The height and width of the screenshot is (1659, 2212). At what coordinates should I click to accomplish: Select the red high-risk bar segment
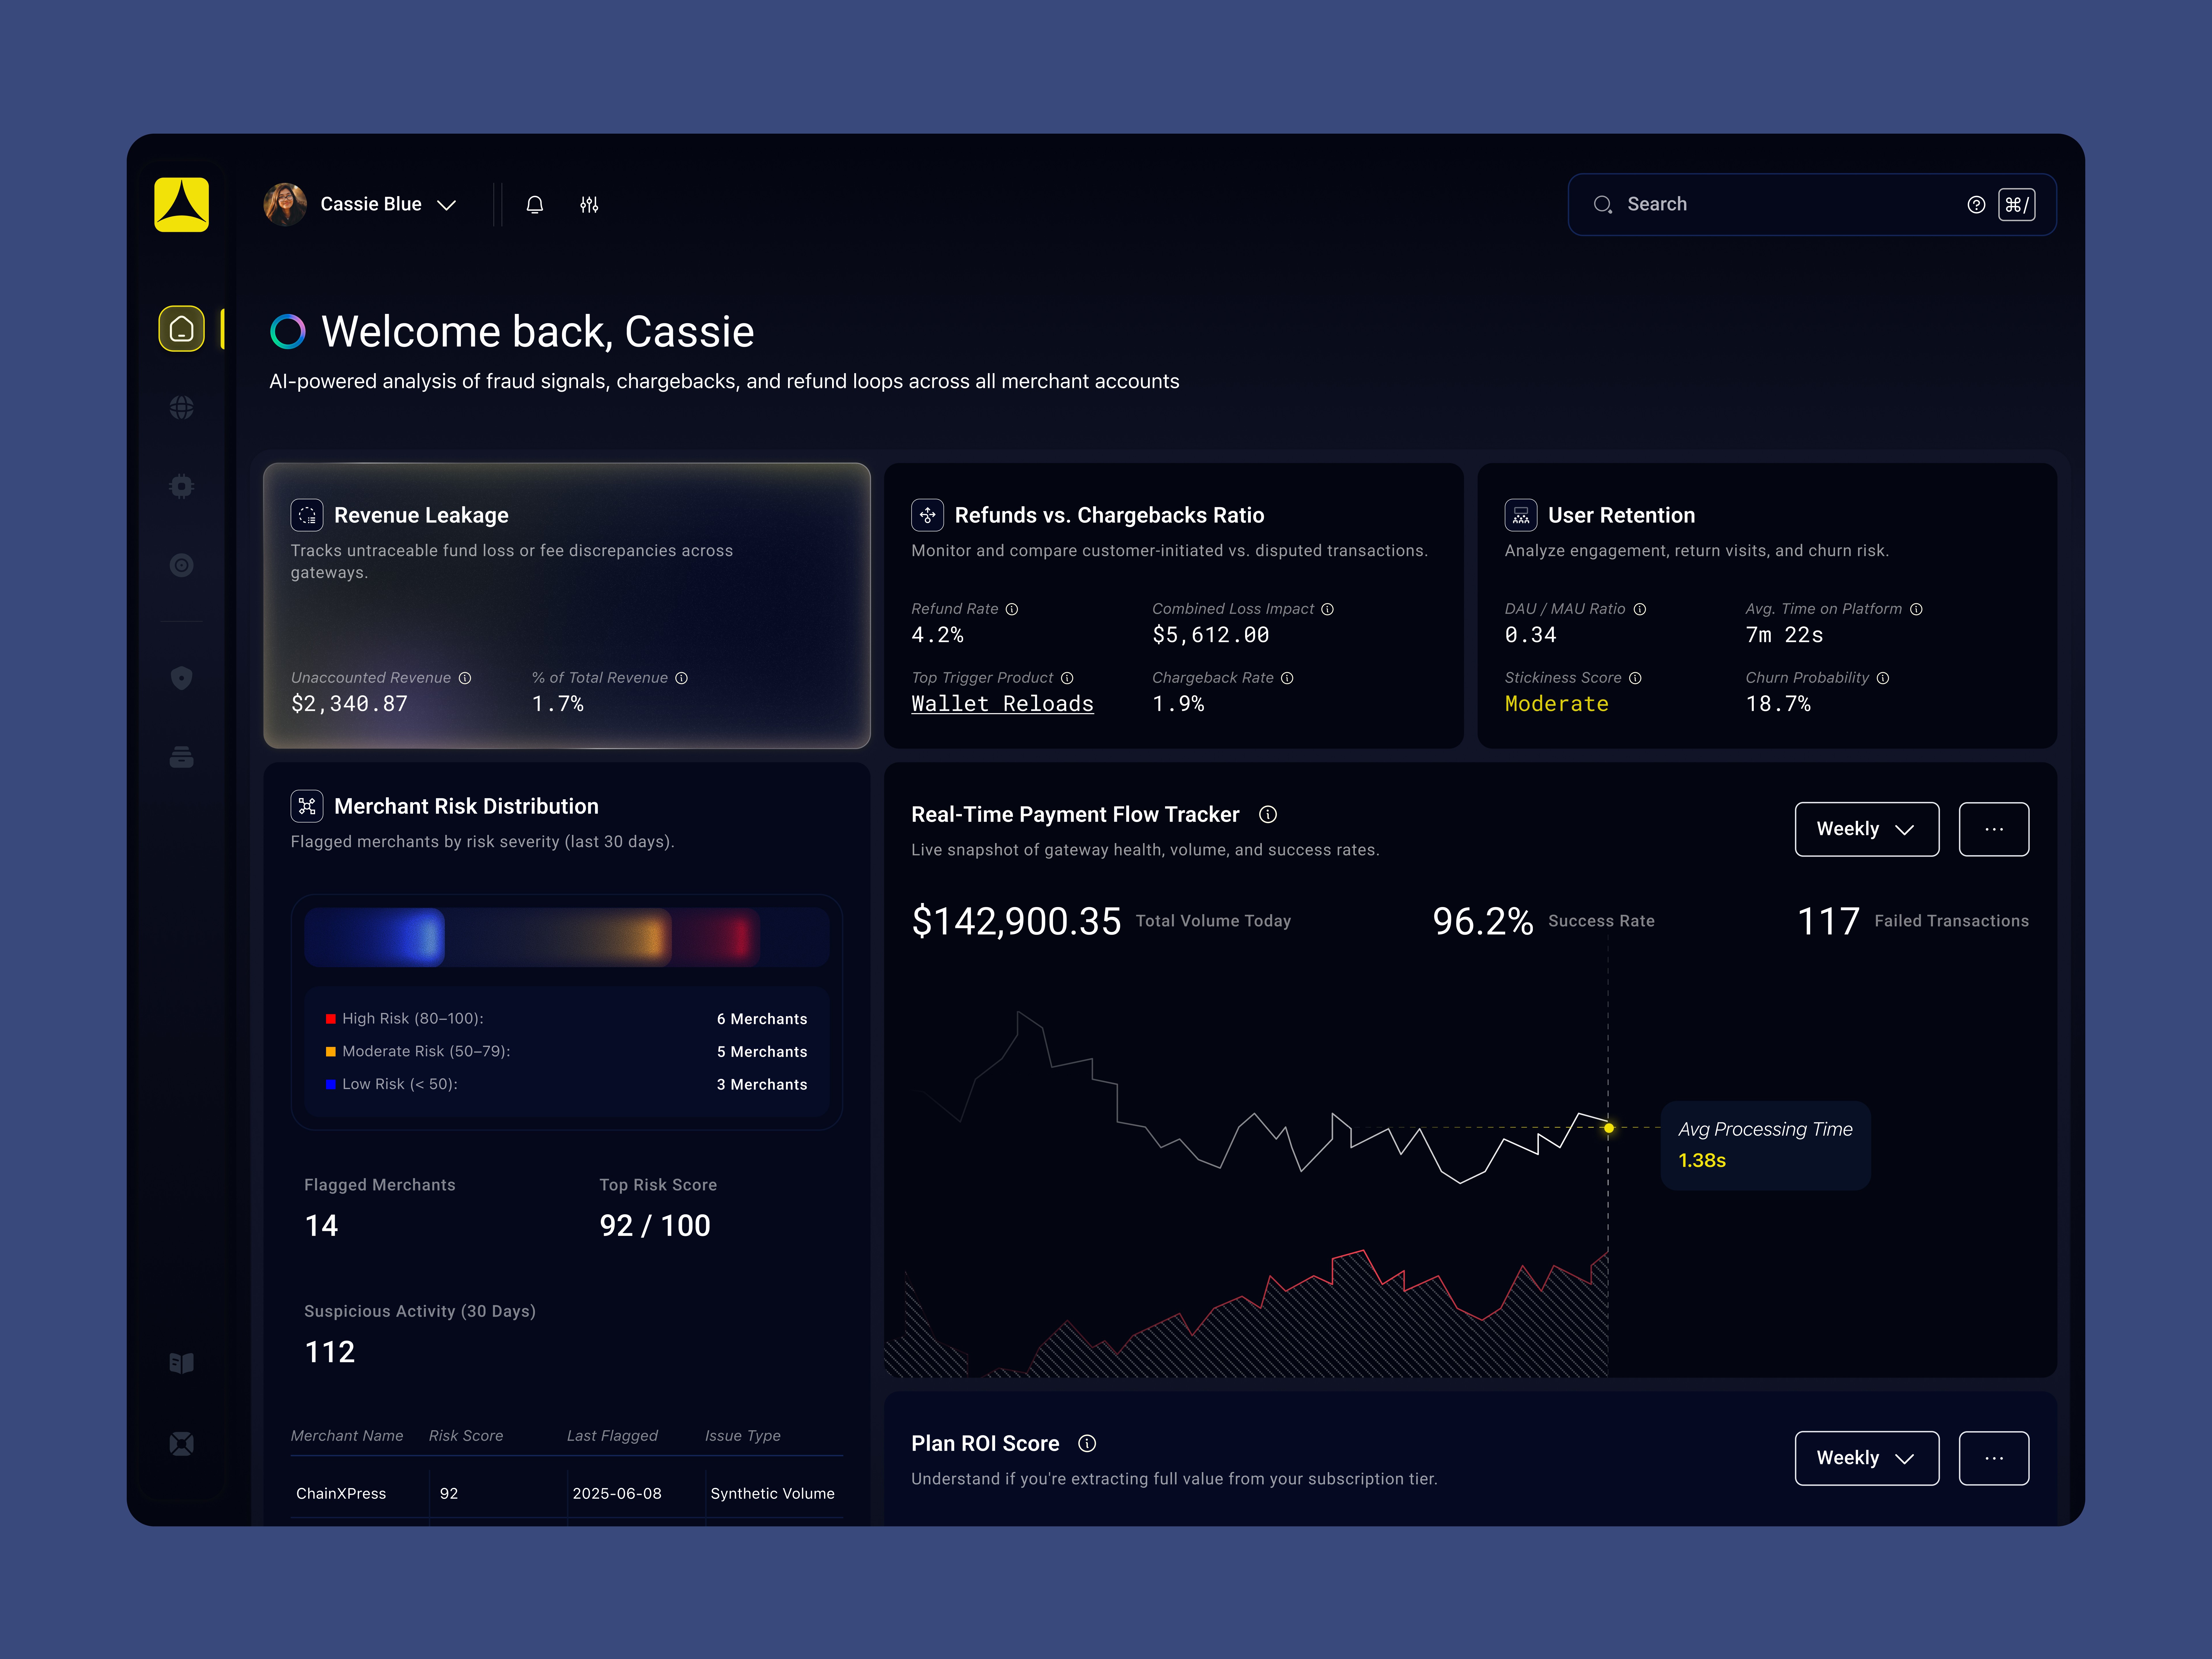tap(715, 937)
